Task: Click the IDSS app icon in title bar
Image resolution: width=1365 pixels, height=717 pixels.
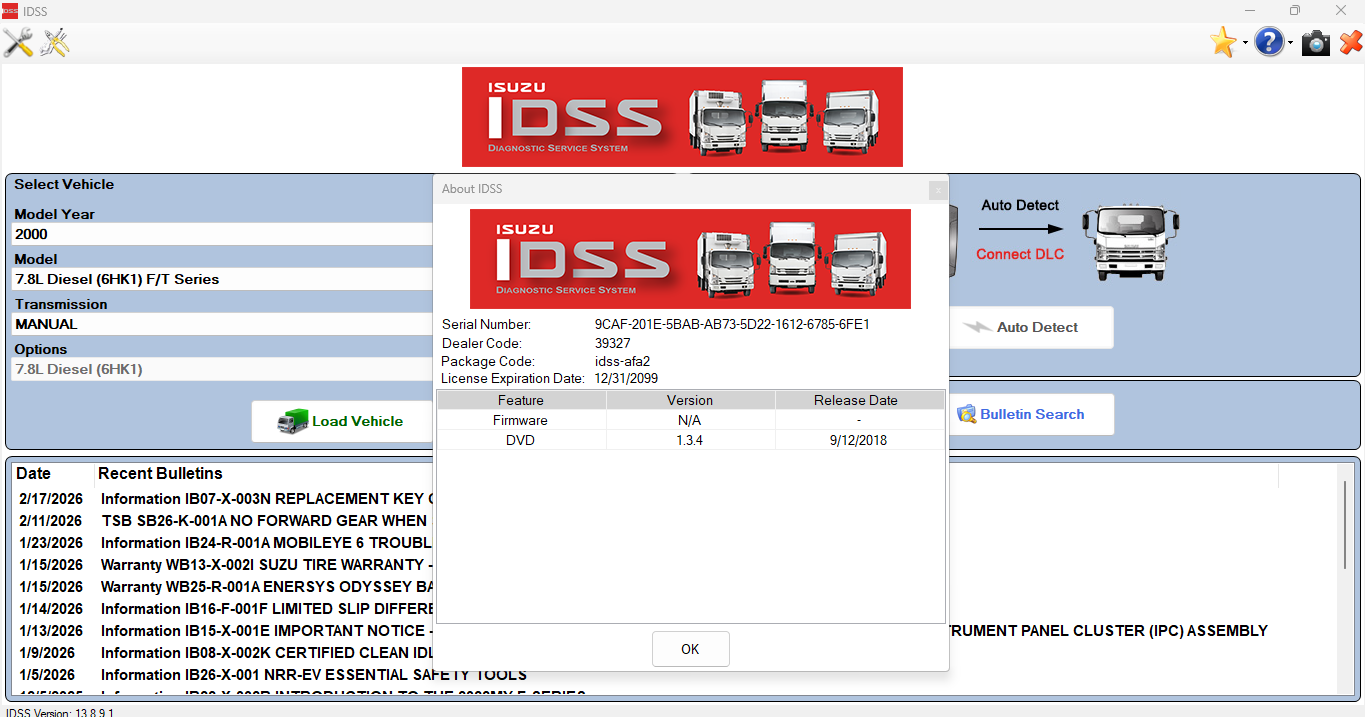Action: [9, 11]
